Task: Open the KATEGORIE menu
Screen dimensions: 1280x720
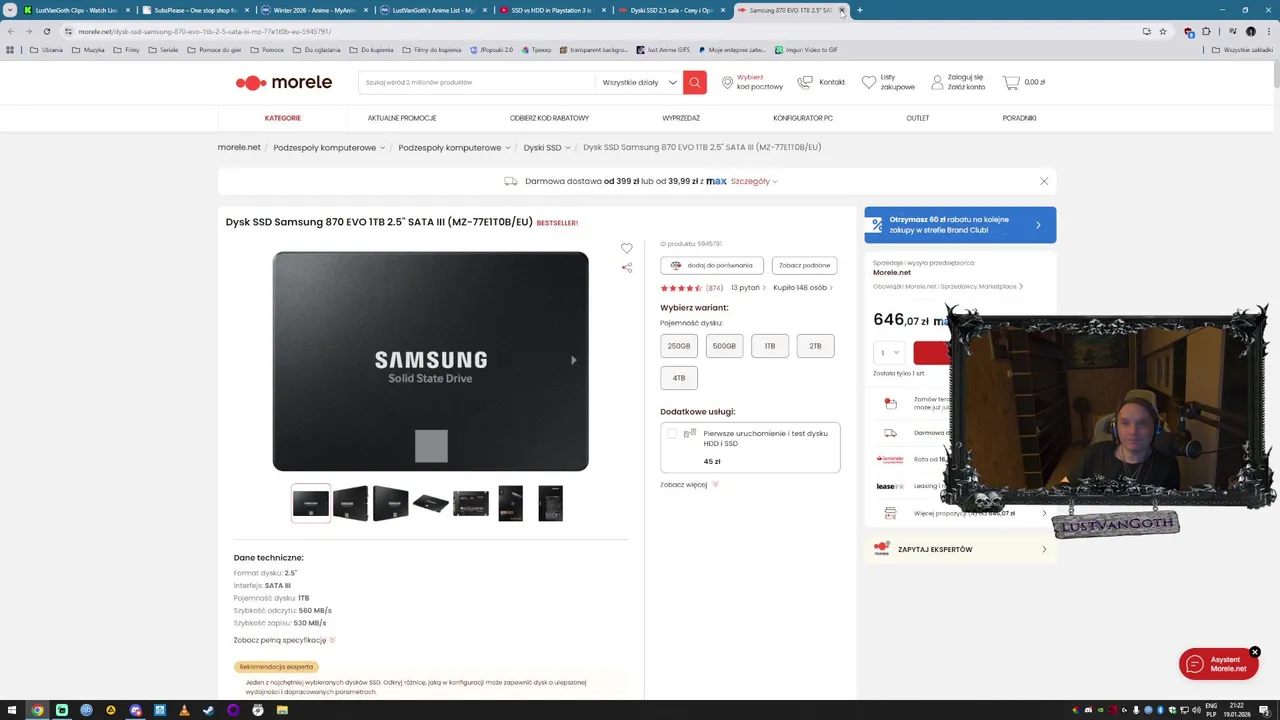Action: pyautogui.click(x=283, y=118)
